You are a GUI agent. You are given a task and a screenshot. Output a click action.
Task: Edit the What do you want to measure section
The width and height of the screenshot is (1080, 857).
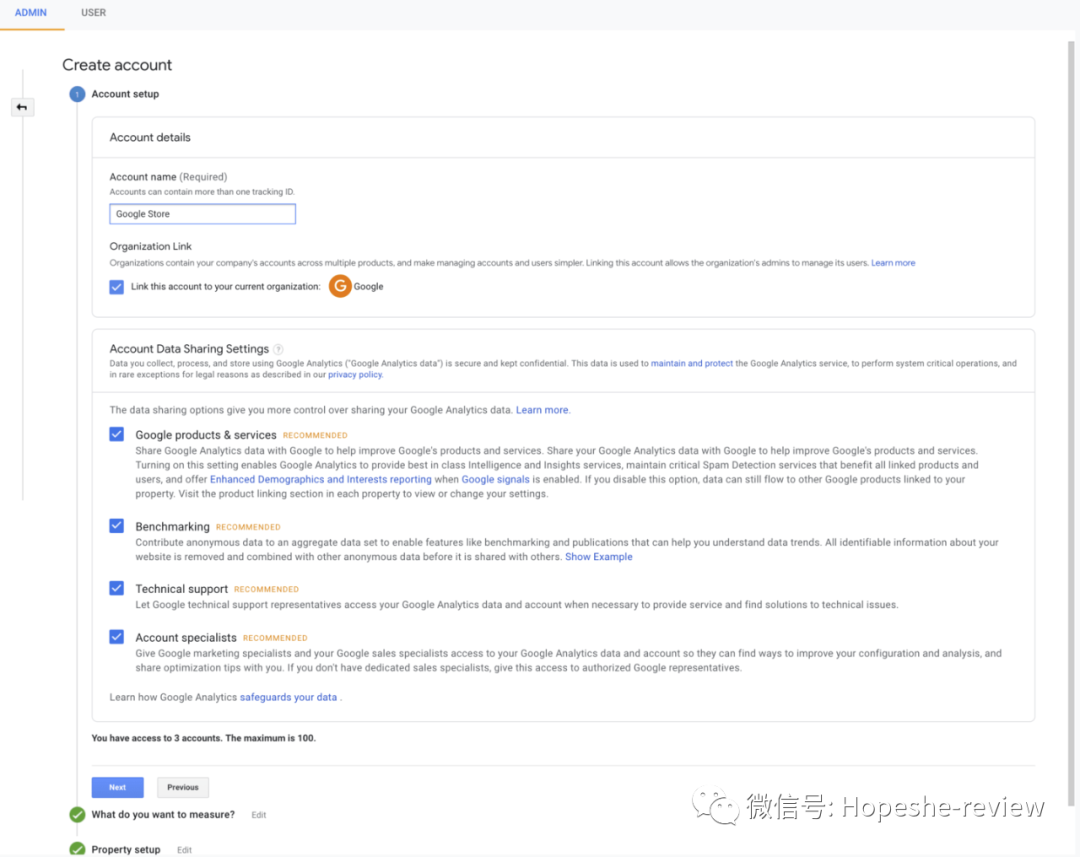pyautogui.click(x=258, y=815)
